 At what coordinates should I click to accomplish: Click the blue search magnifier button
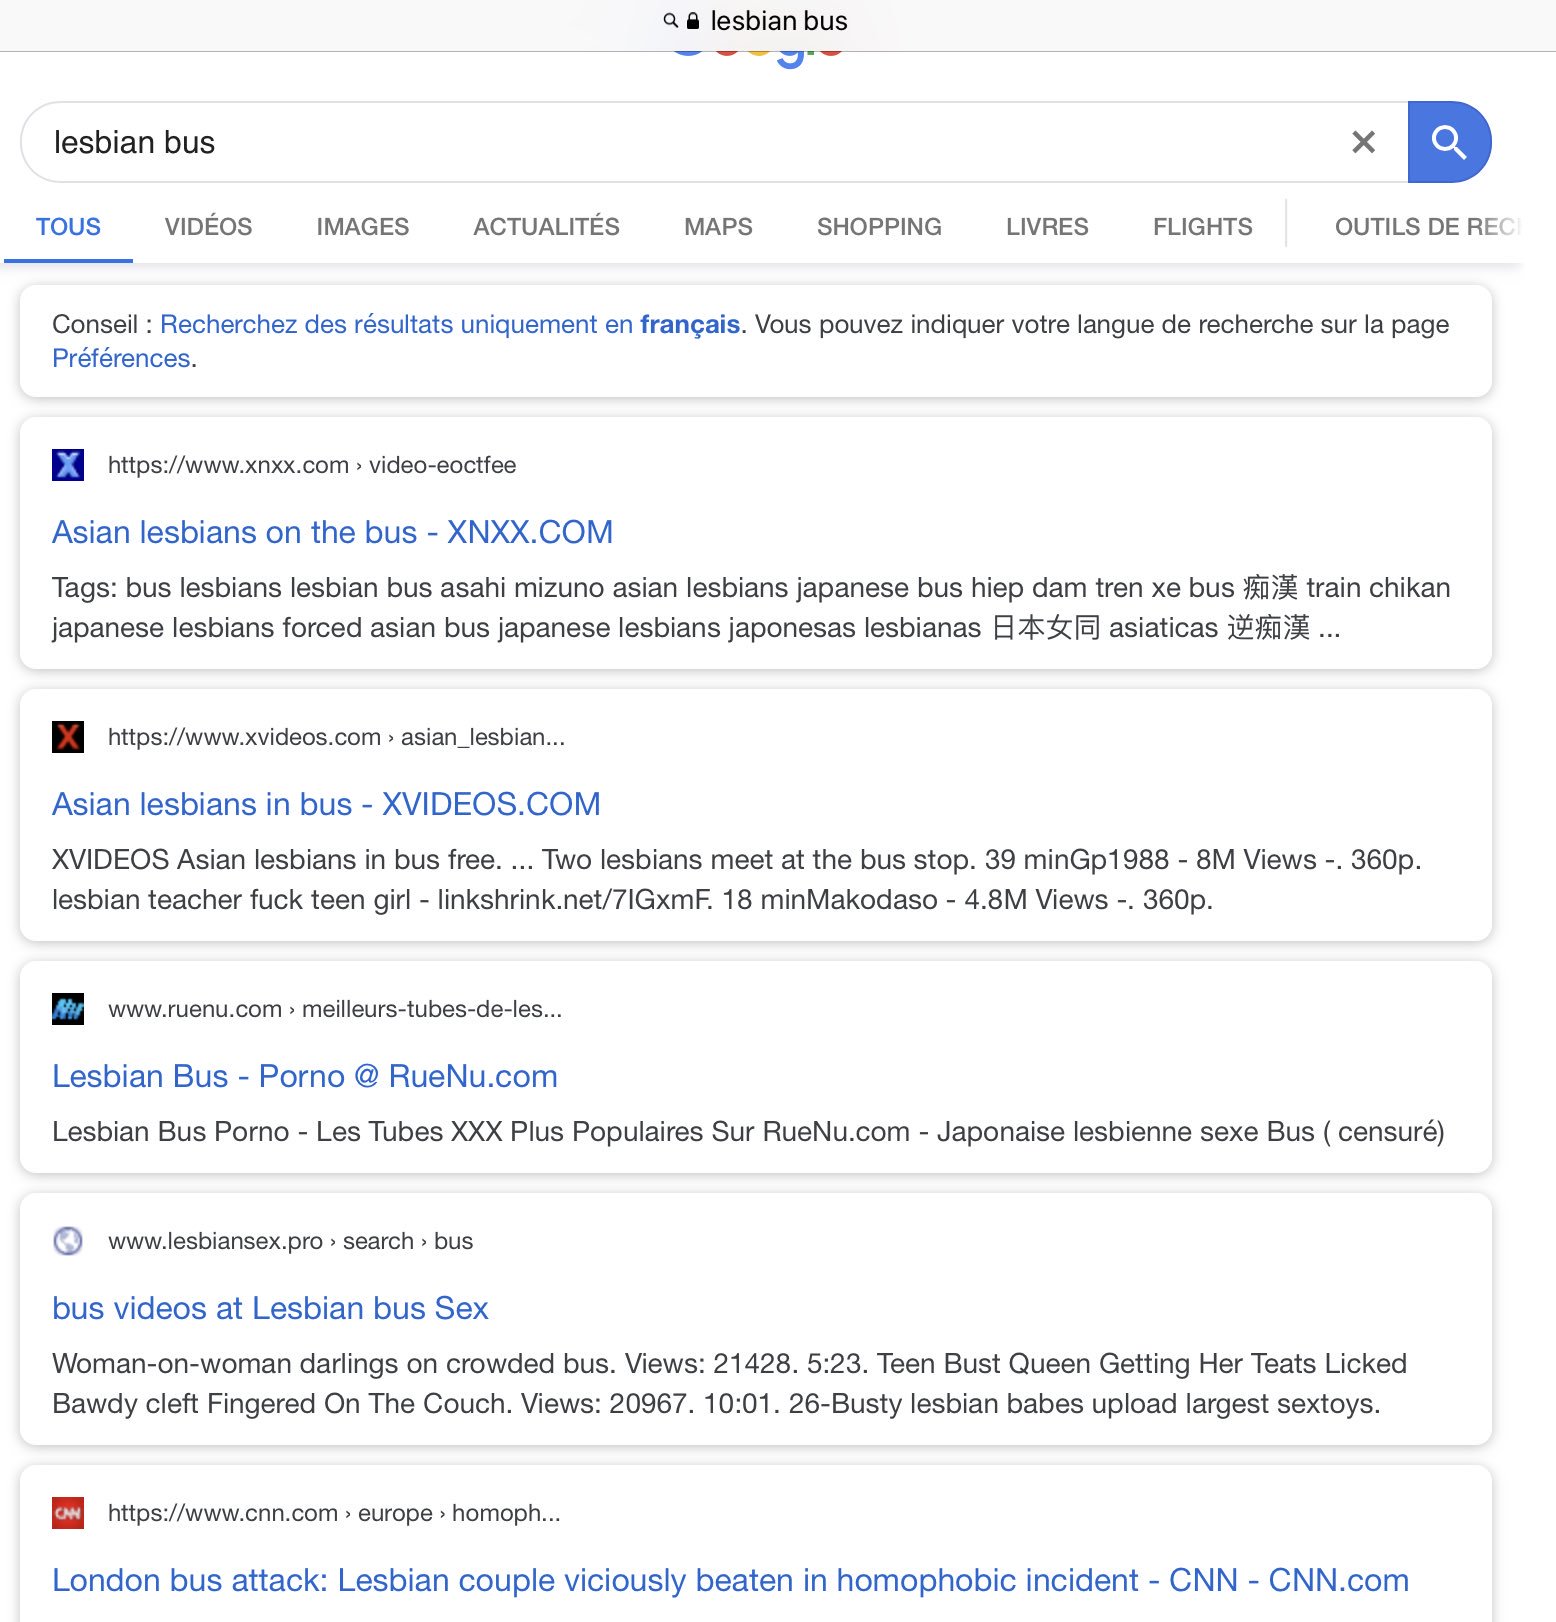click(x=1449, y=142)
